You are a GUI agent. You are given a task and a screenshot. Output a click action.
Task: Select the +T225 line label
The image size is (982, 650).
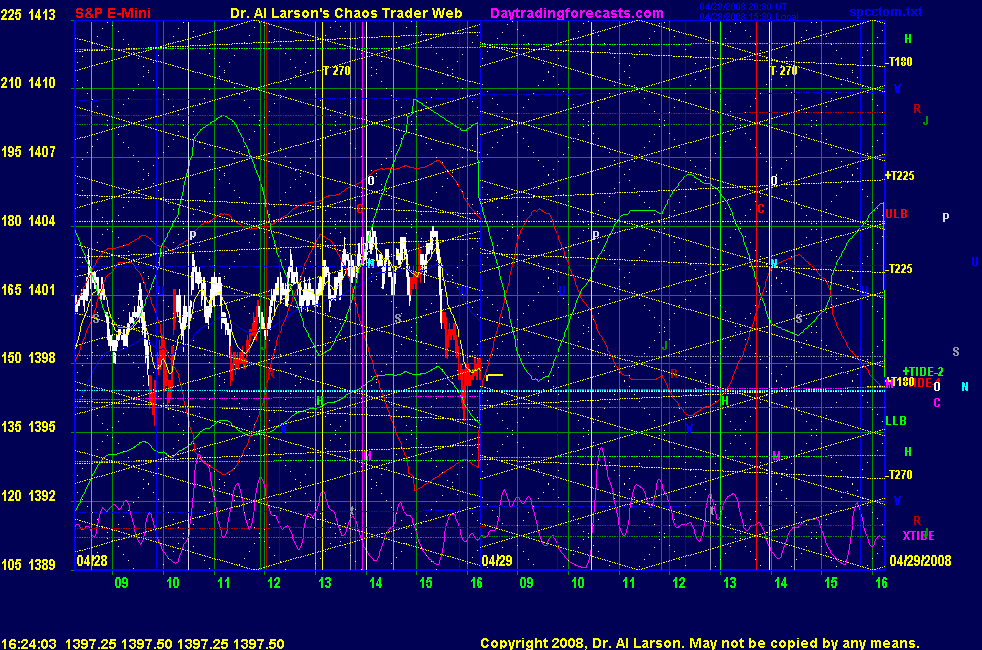[x=900, y=176]
